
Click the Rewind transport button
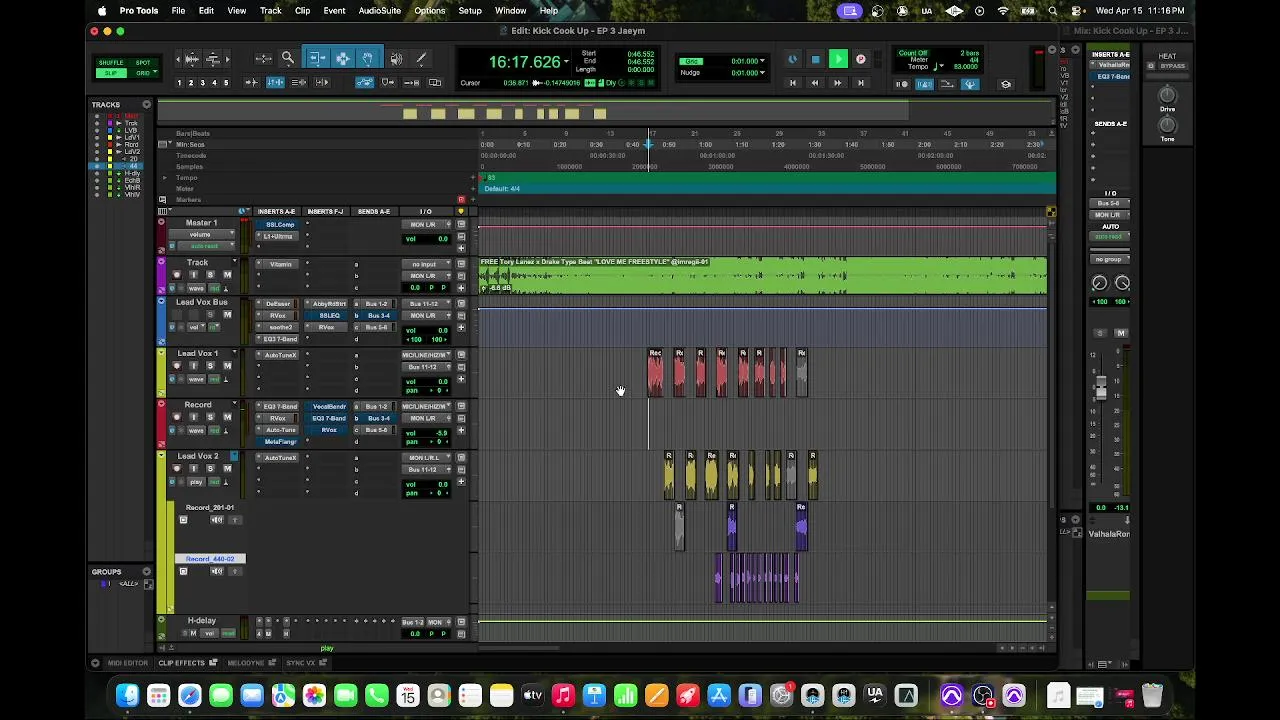tap(815, 83)
